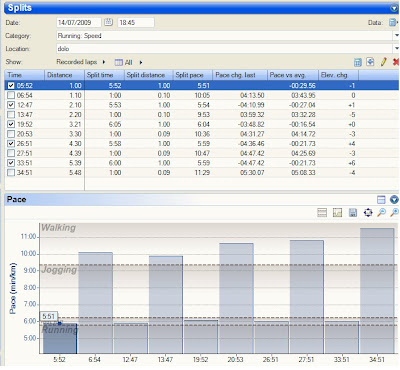This screenshot has height=370, width=400.
Task: Click the red X delete icon
Action: (x=396, y=62)
